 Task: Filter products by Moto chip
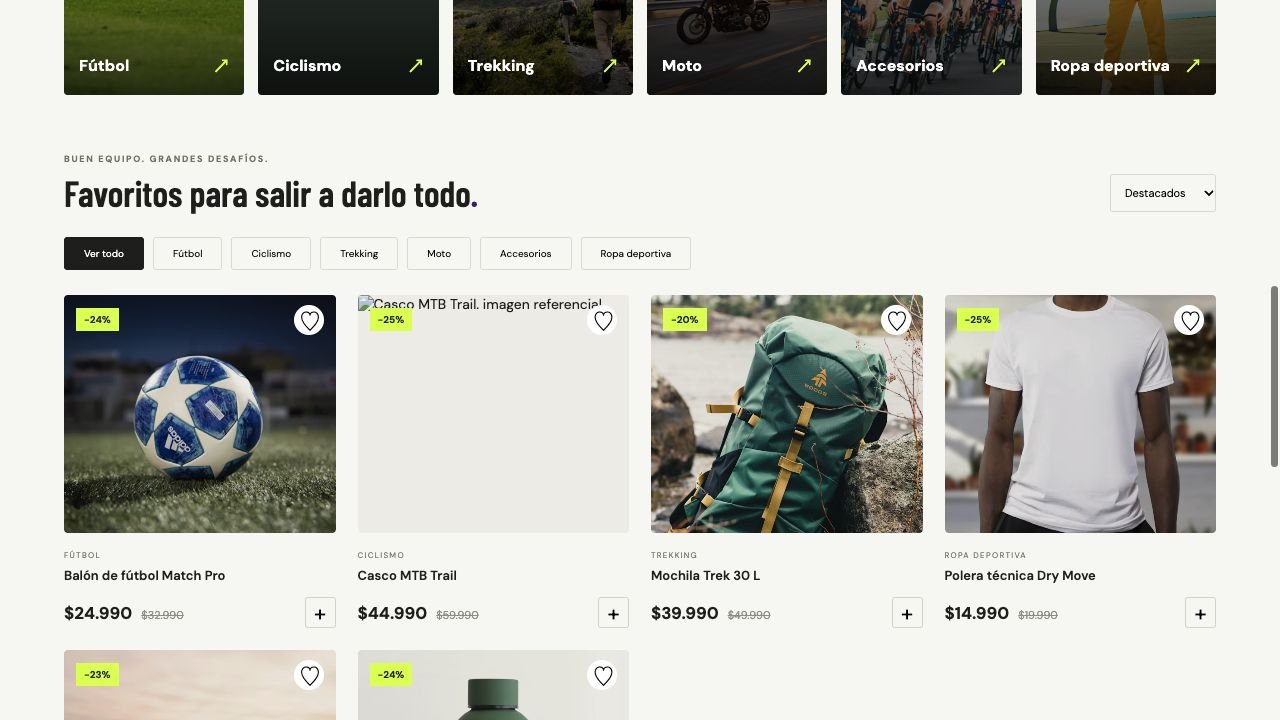pos(439,253)
